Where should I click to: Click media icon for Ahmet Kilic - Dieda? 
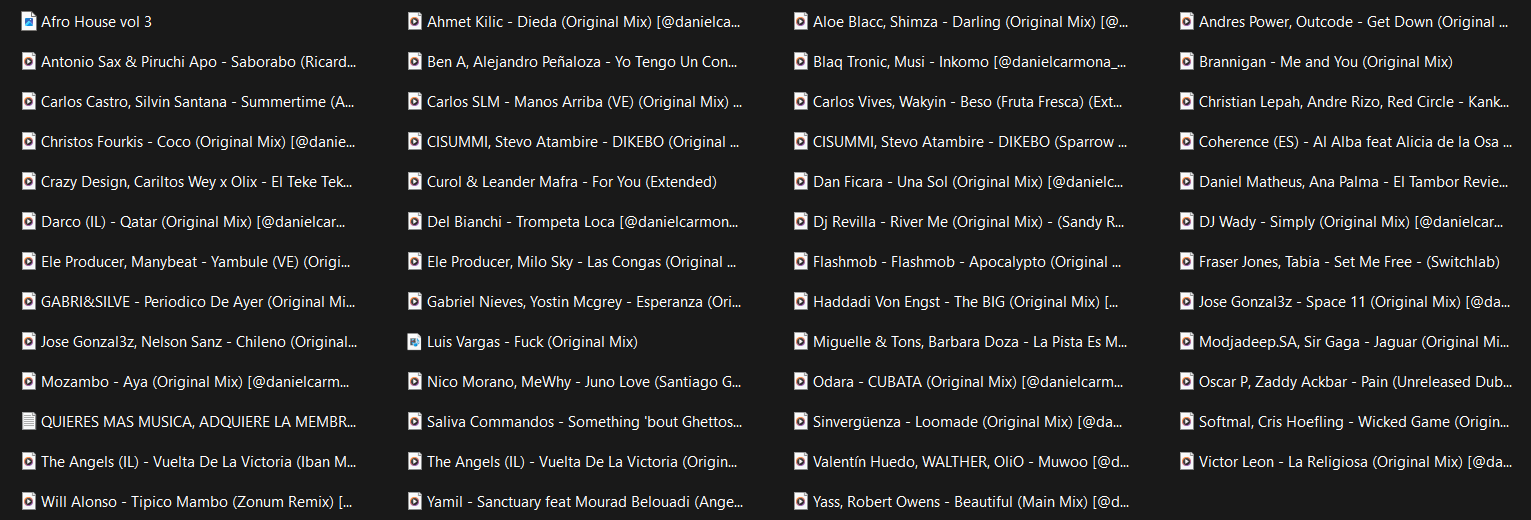coord(415,21)
